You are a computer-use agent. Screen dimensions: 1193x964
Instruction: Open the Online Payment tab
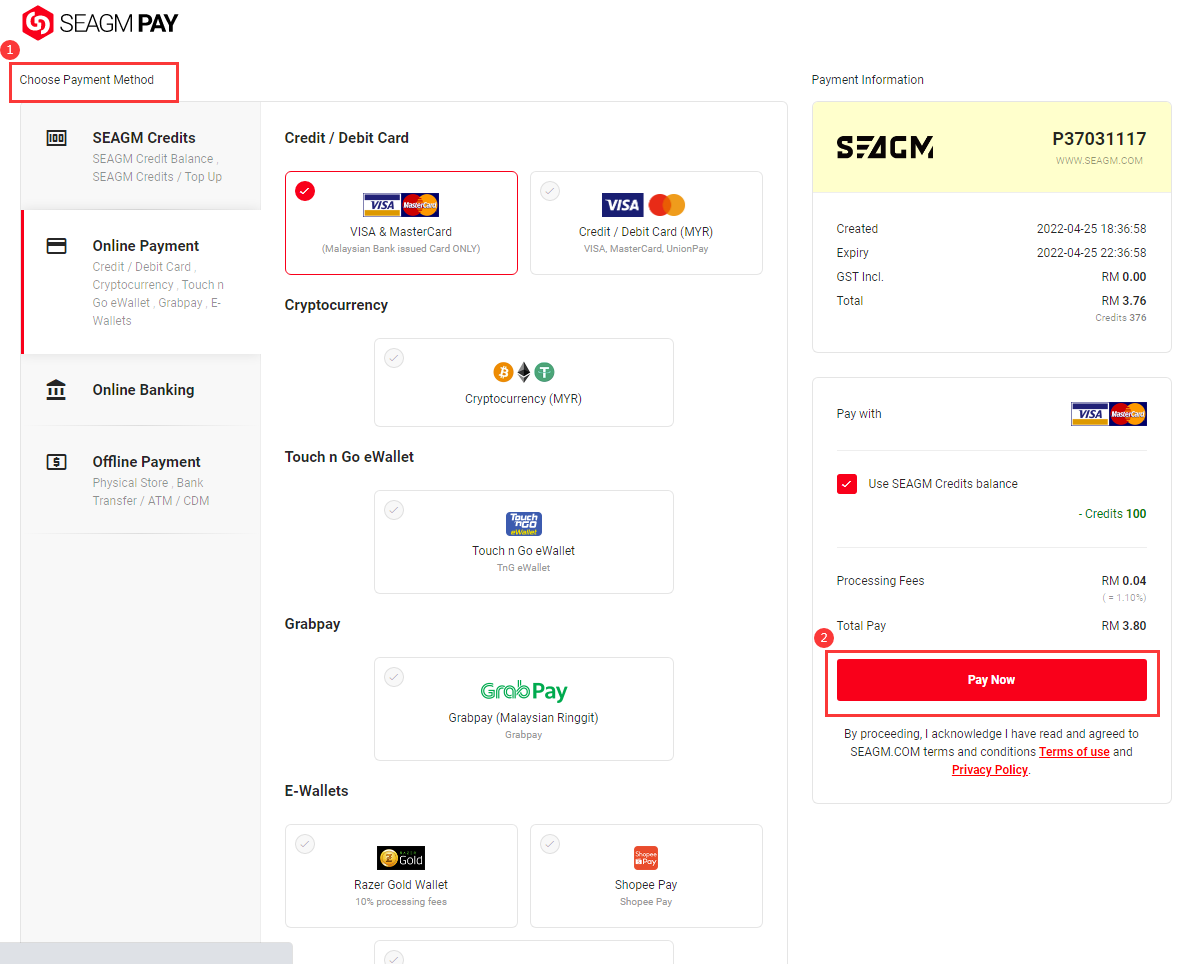point(141,282)
